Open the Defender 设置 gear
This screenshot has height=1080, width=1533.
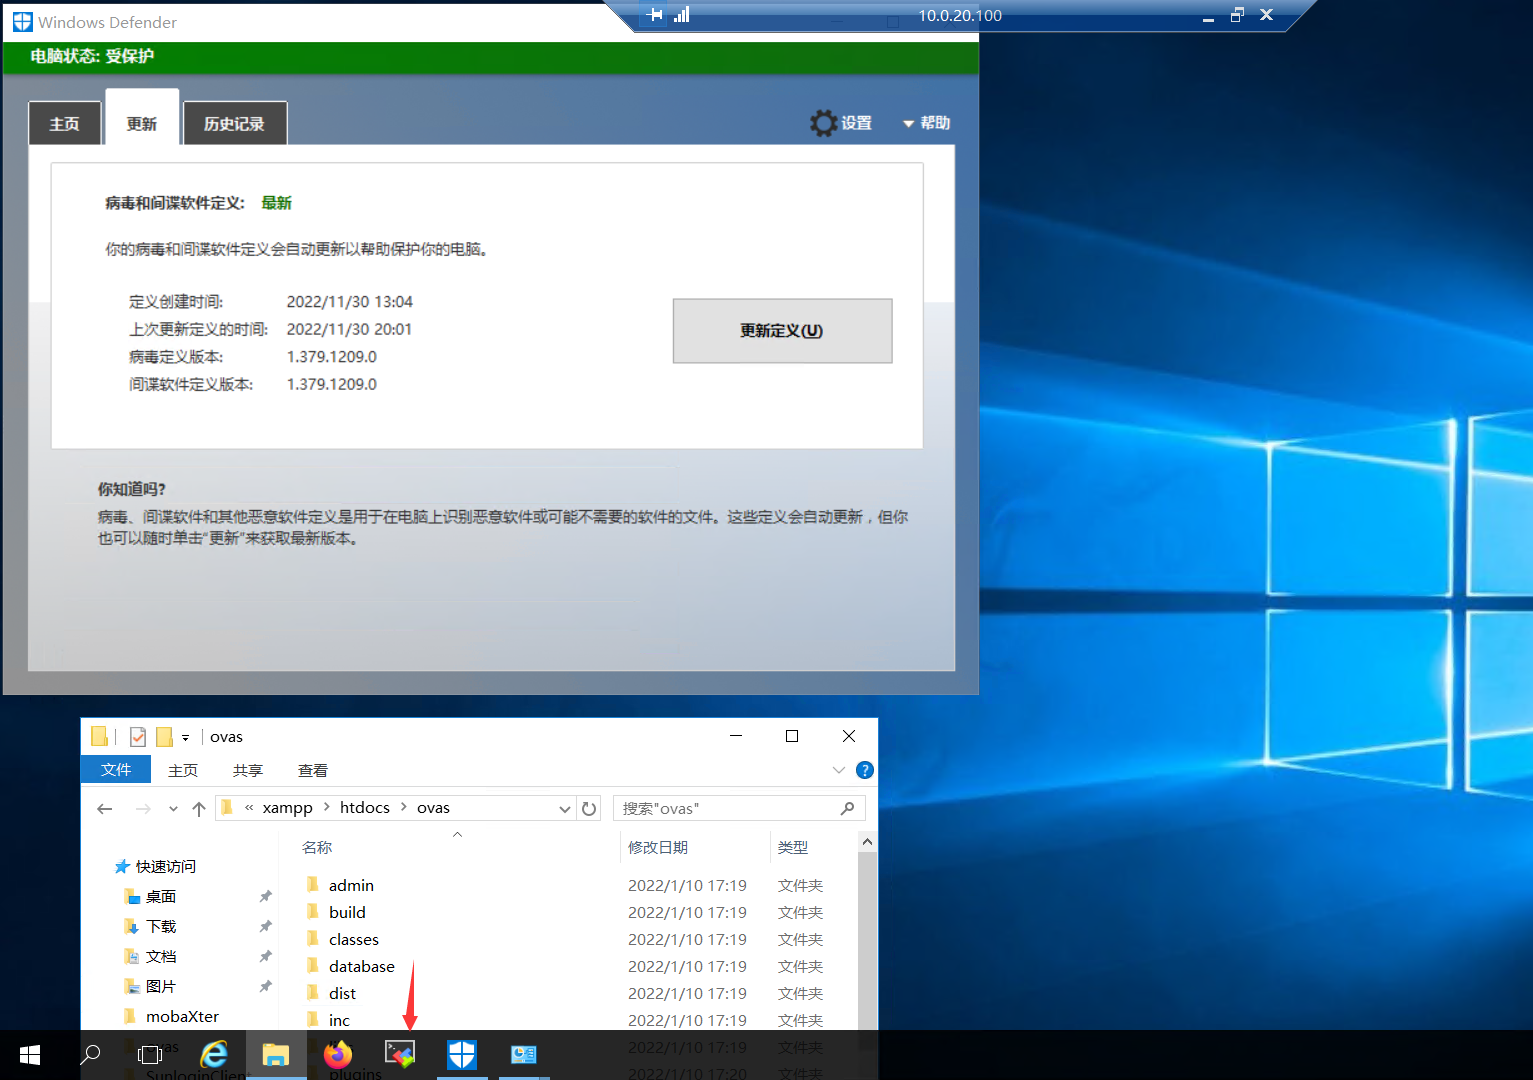841,123
